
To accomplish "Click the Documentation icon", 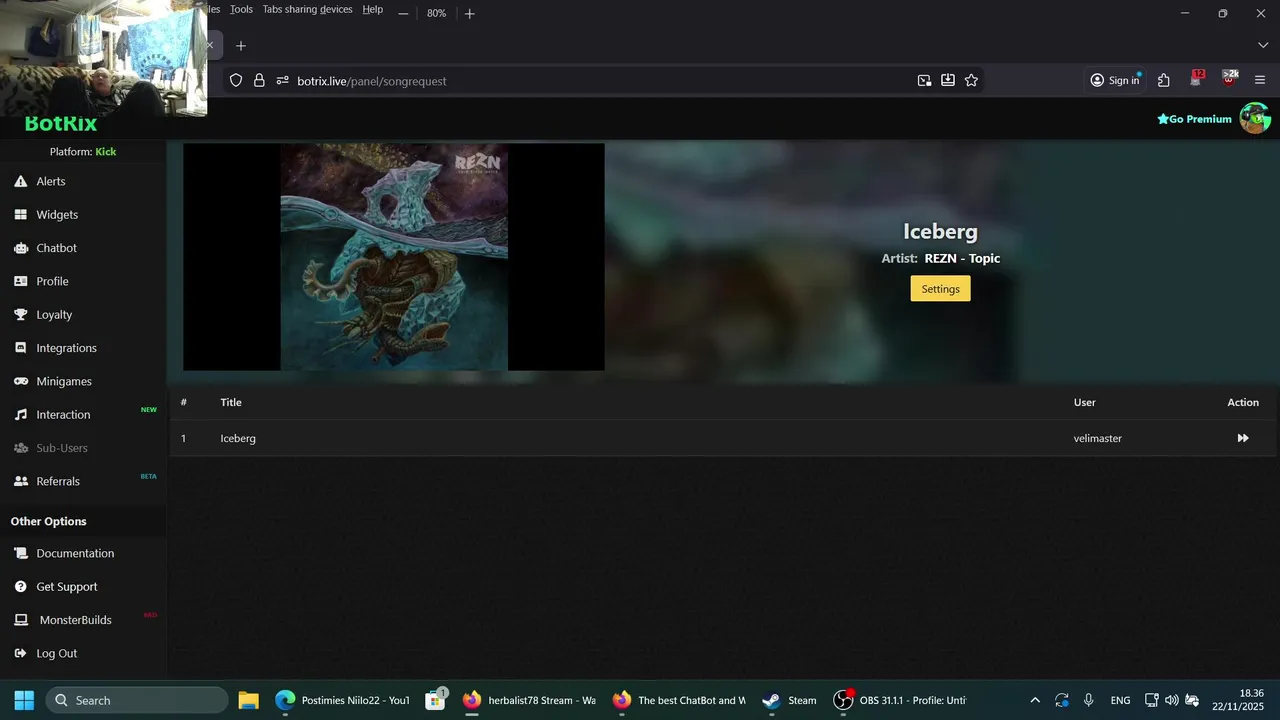I will click(20, 553).
